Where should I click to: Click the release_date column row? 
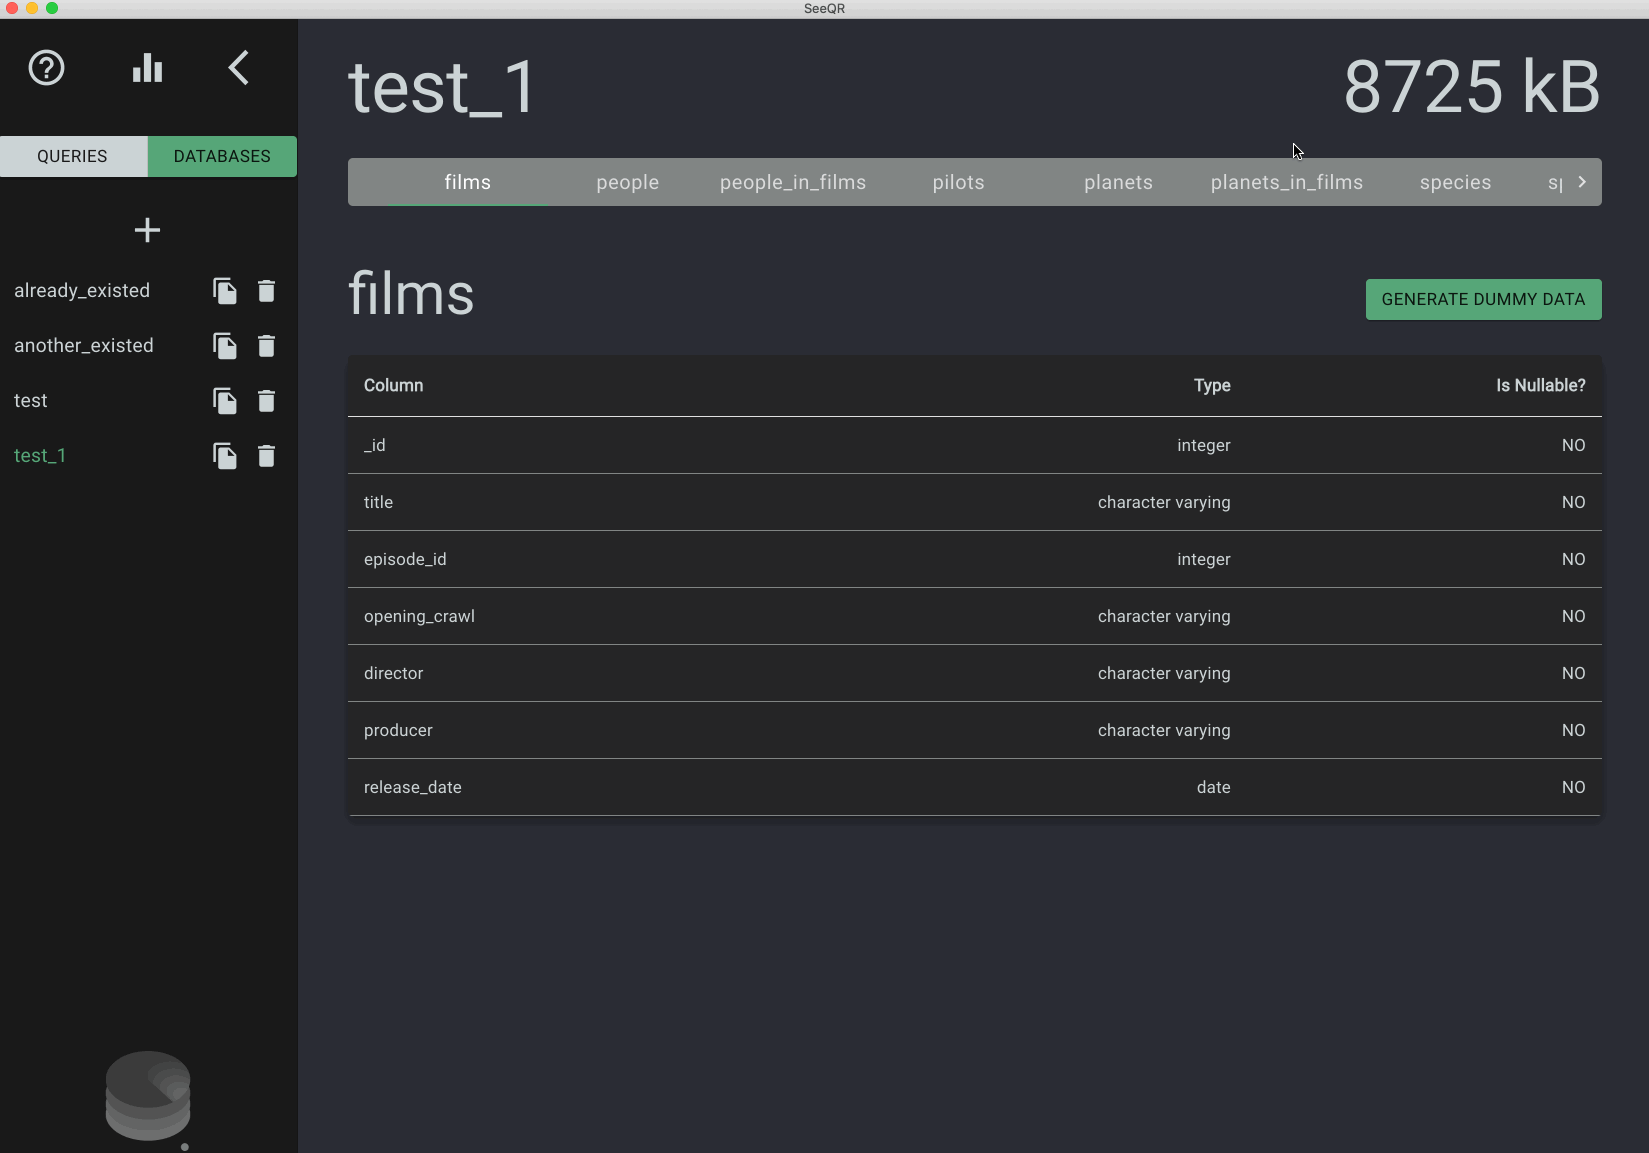975,787
